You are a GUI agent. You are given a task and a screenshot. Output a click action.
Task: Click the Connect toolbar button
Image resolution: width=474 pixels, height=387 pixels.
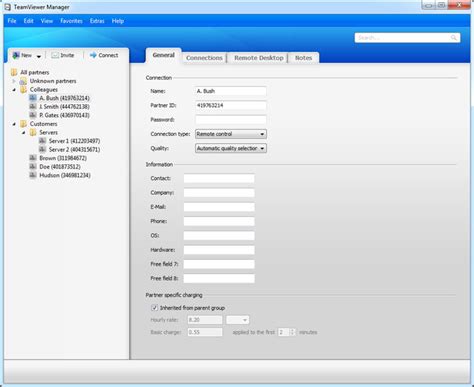point(104,55)
